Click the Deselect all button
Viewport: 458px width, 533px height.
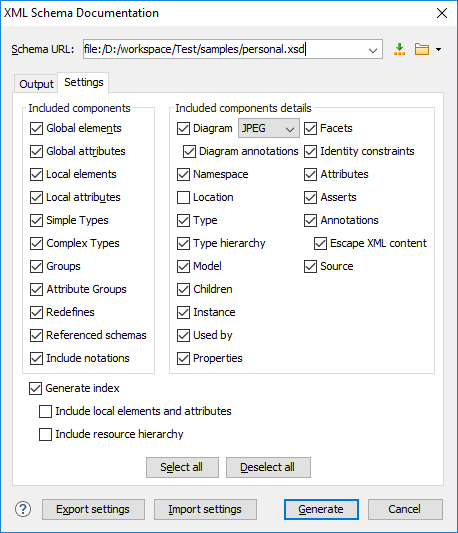coord(268,467)
